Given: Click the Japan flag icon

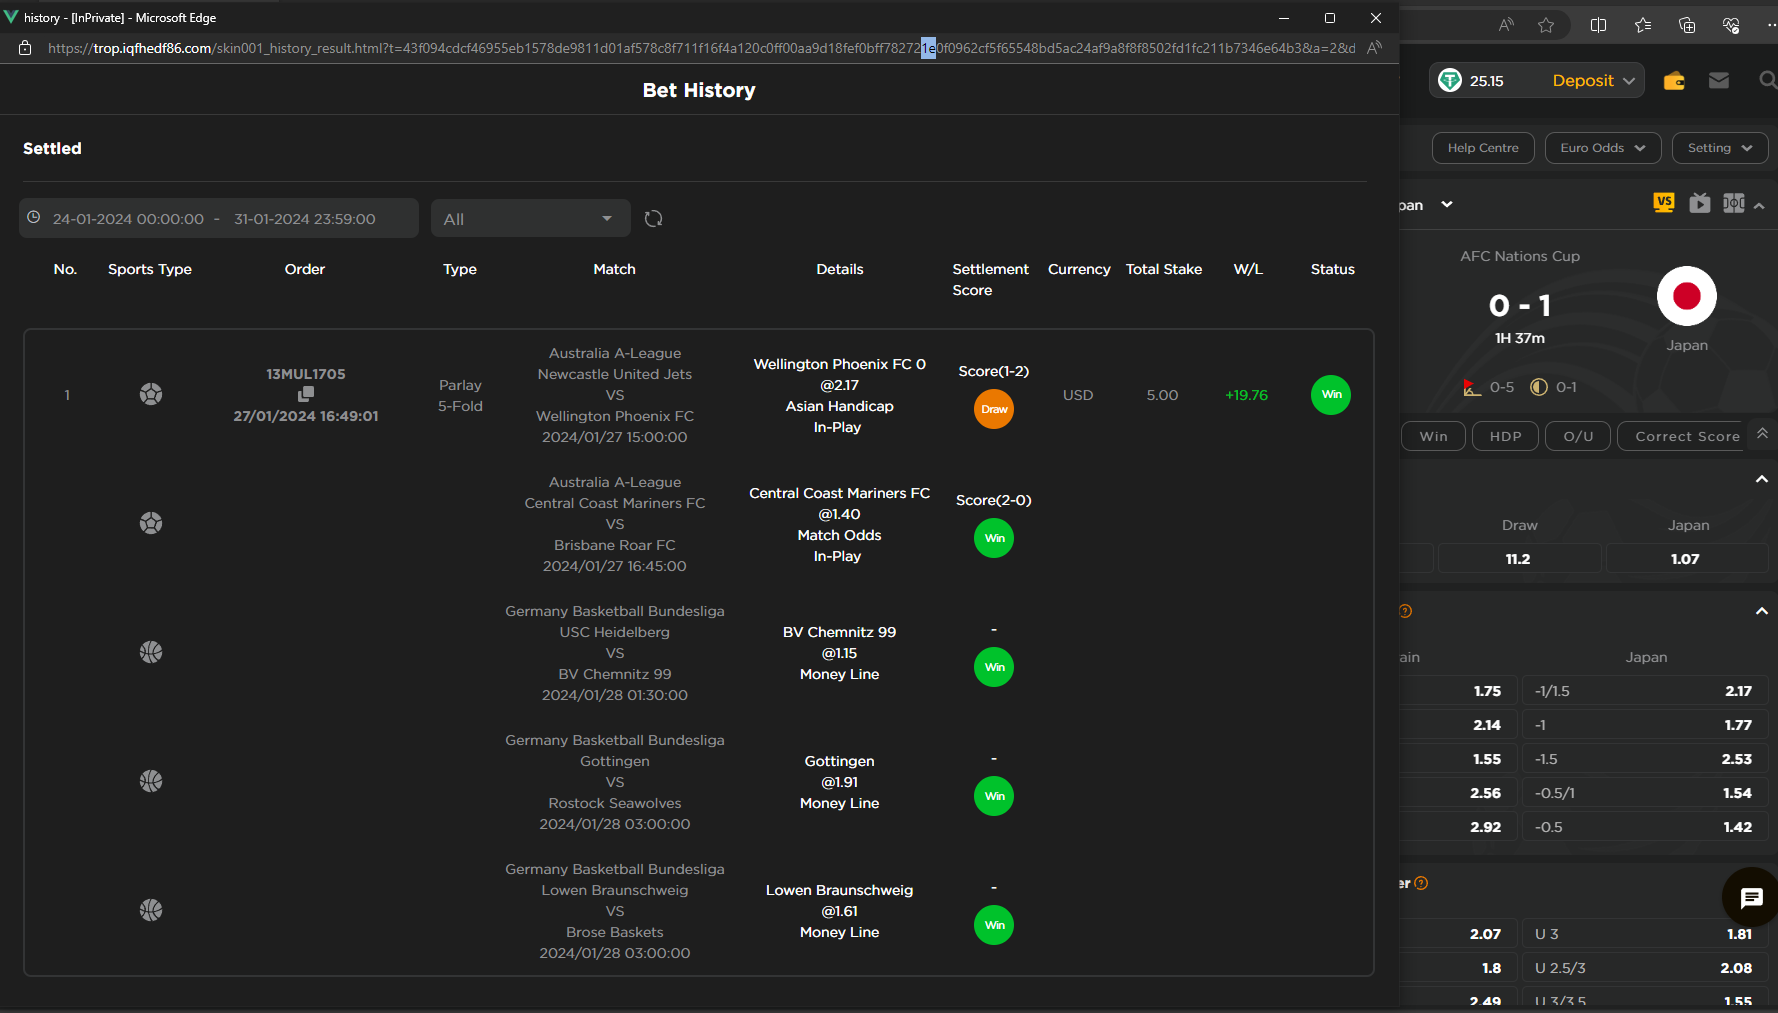Looking at the screenshot, I should click(1687, 296).
